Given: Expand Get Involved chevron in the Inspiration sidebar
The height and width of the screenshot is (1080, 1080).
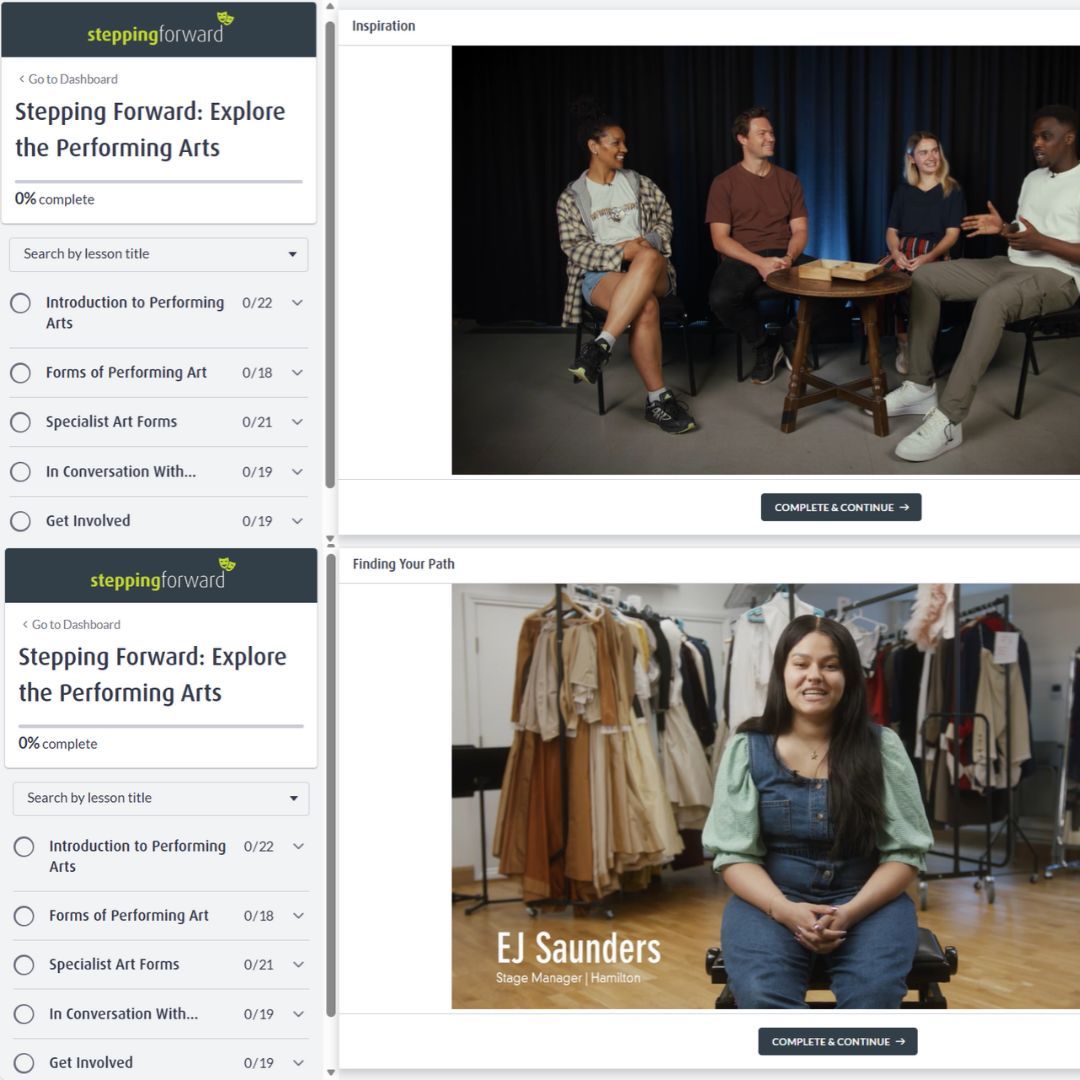Looking at the screenshot, I should [297, 521].
